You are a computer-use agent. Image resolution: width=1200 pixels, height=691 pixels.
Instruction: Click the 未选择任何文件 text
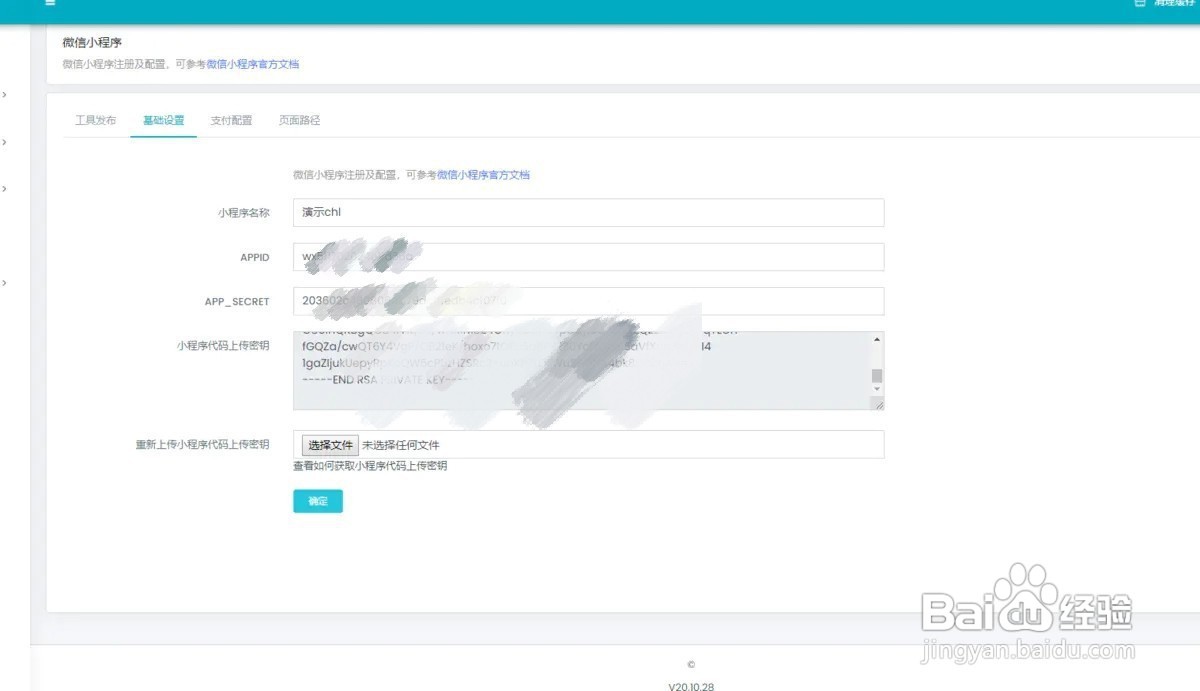coord(400,445)
